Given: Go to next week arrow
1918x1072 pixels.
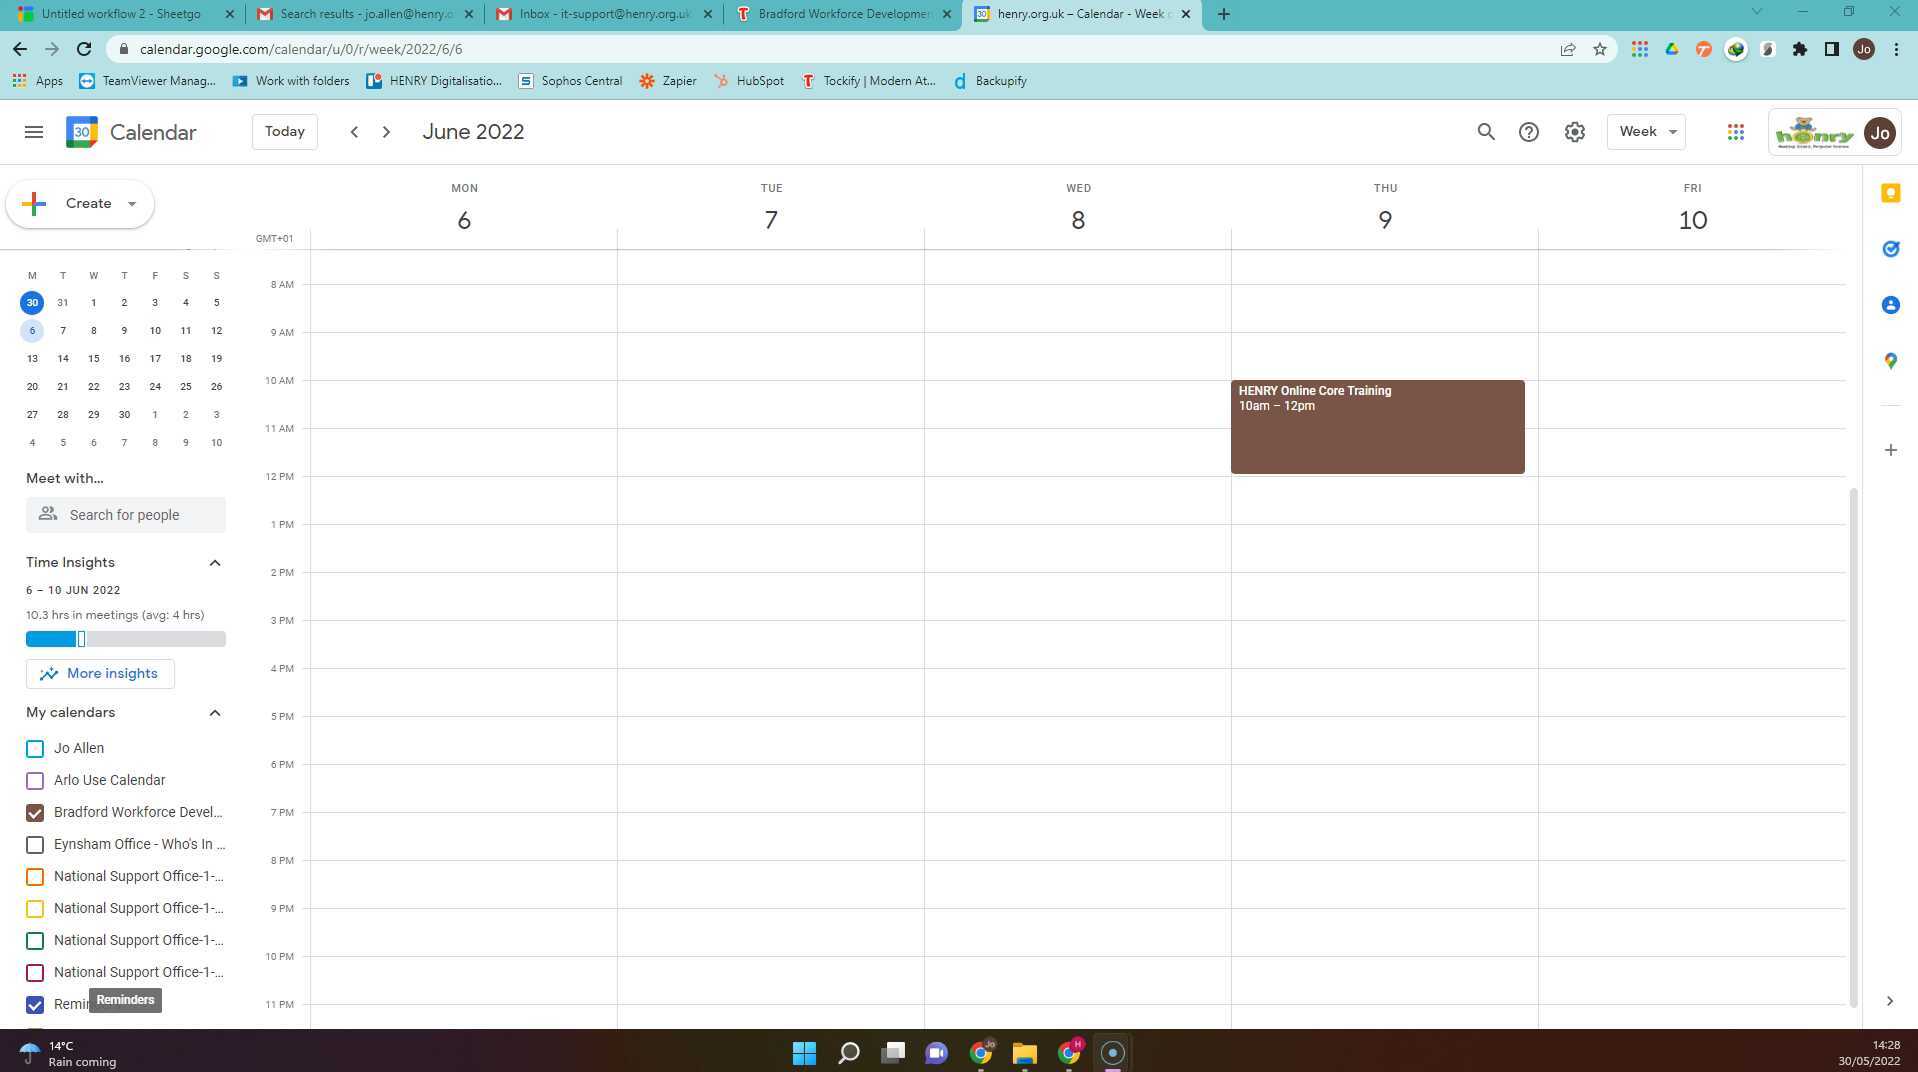Looking at the screenshot, I should 386,132.
